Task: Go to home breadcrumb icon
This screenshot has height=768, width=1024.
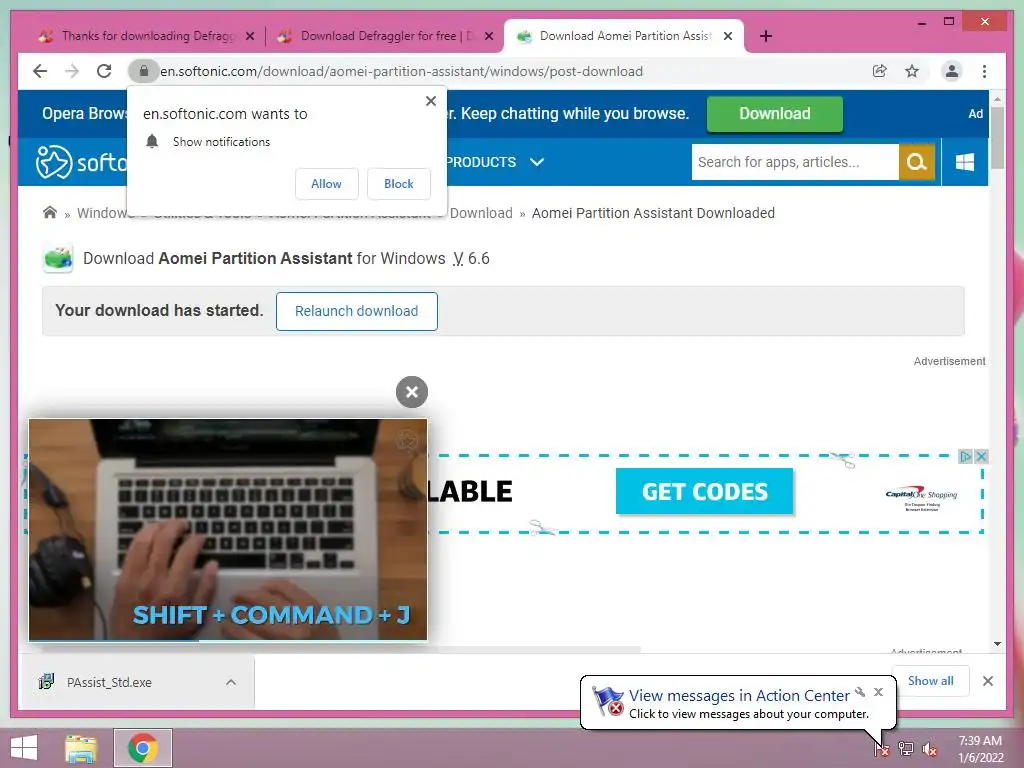Action: point(50,212)
